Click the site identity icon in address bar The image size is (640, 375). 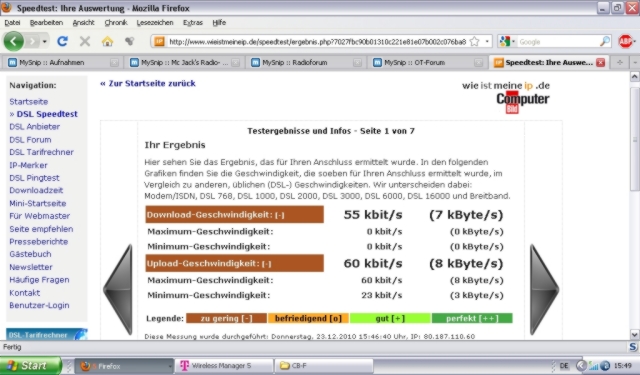click(x=159, y=42)
